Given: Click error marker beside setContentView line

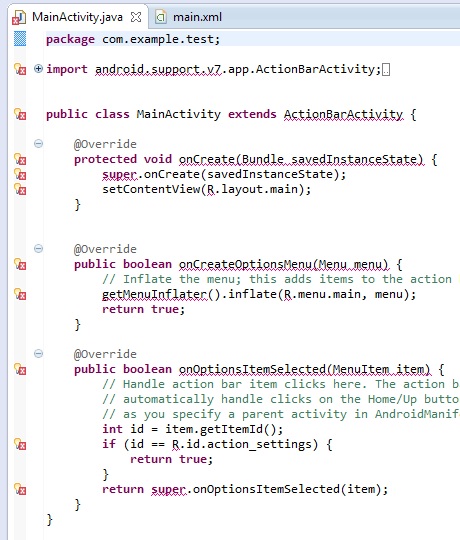Looking at the screenshot, I should coord(20,189).
